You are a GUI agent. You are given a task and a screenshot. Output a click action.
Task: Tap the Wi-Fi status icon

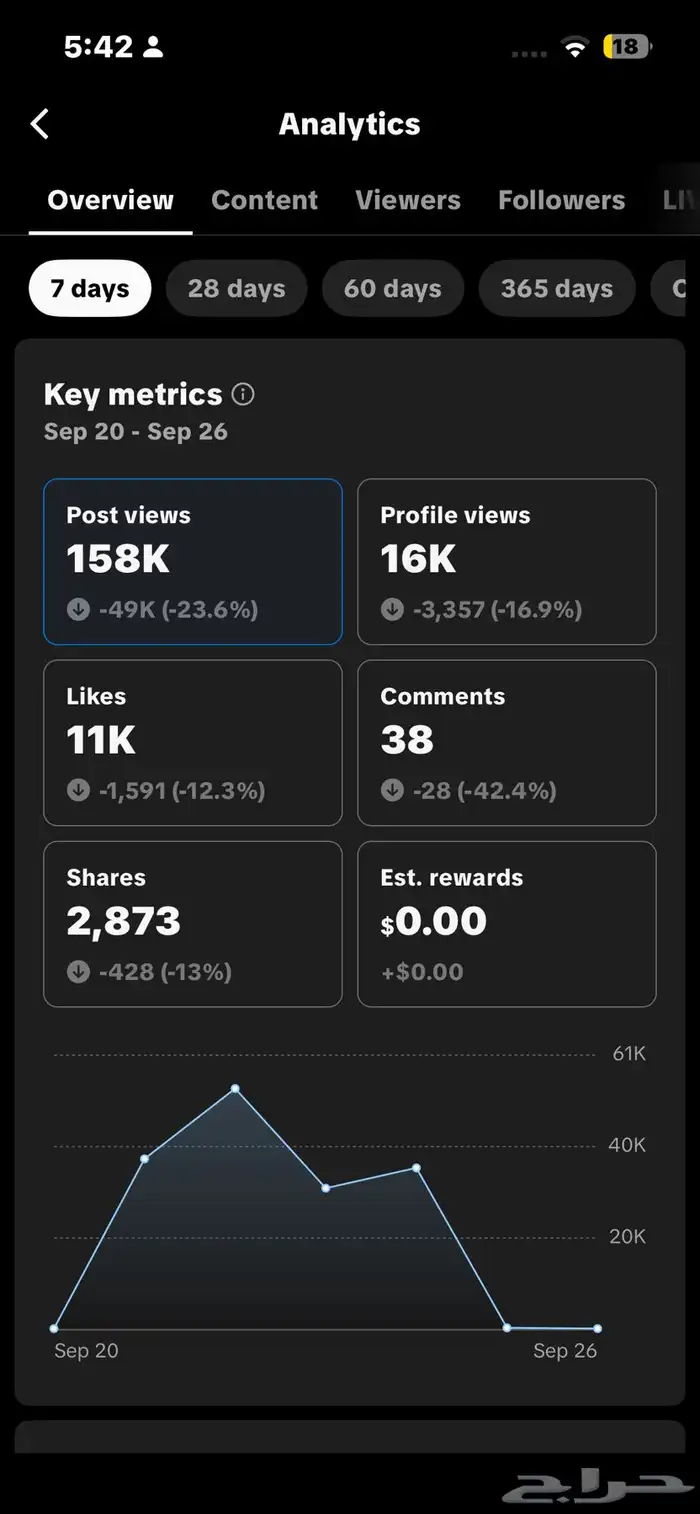(574, 47)
